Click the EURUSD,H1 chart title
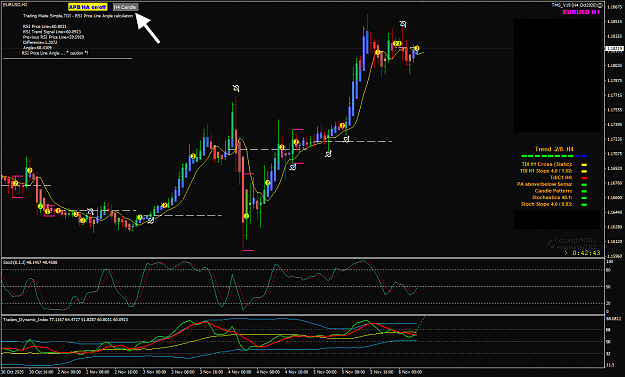The height and width of the screenshot is (377, 625). pyautogui.click(x=14, y=4)
